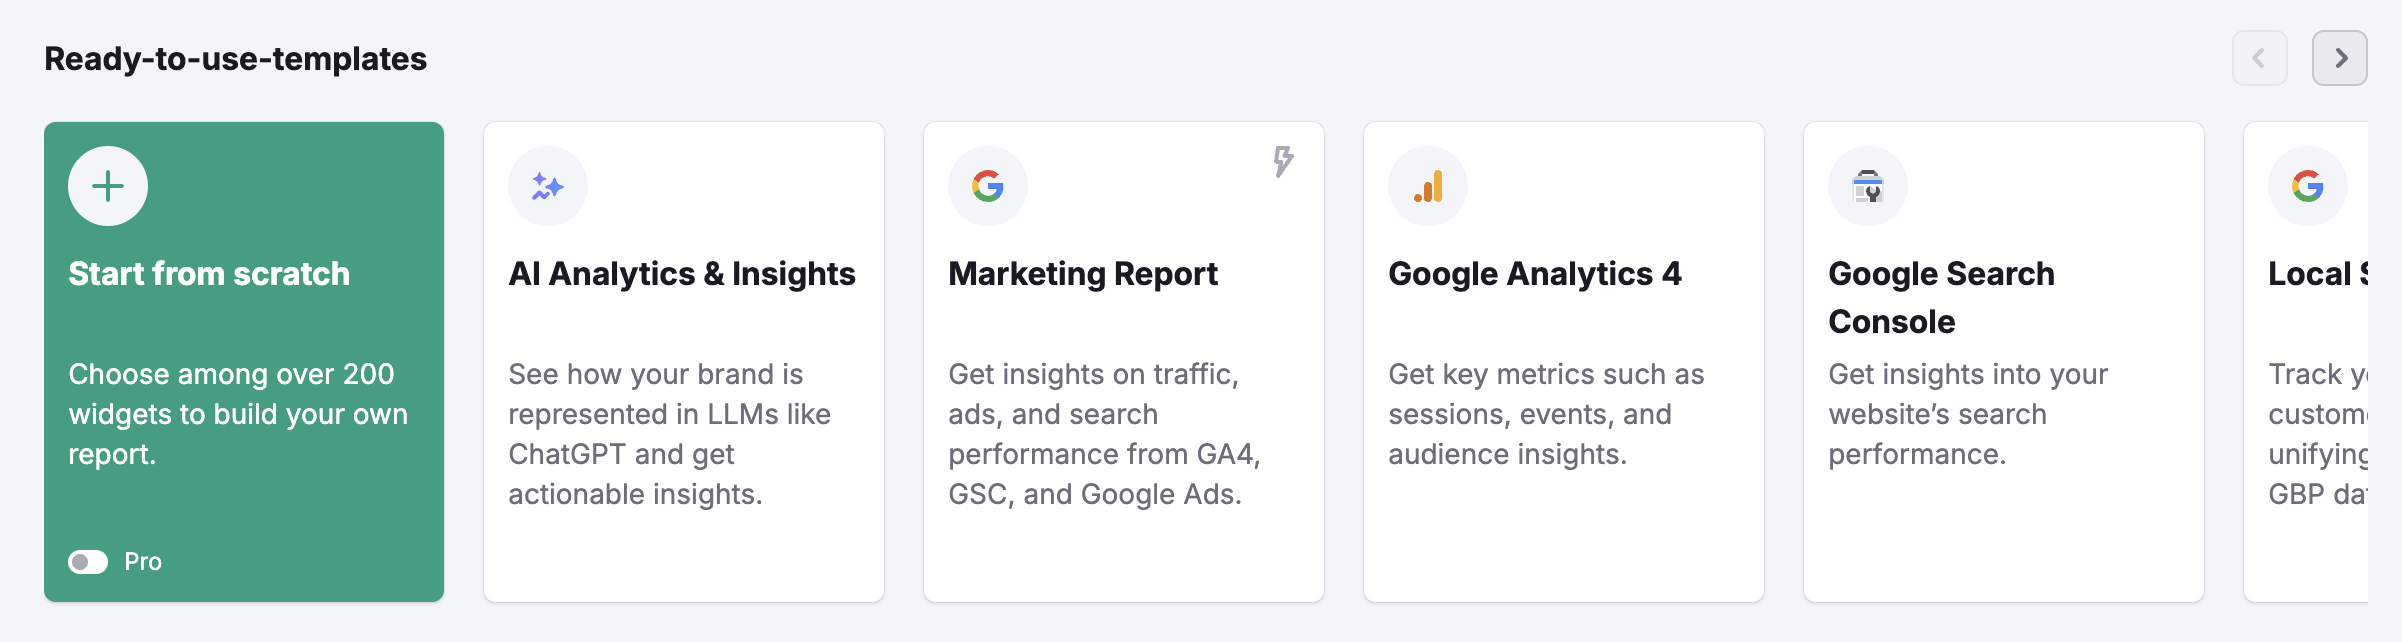Click the left chevron above the templates
2402x642 pixels.
[x=2260, y=57]
